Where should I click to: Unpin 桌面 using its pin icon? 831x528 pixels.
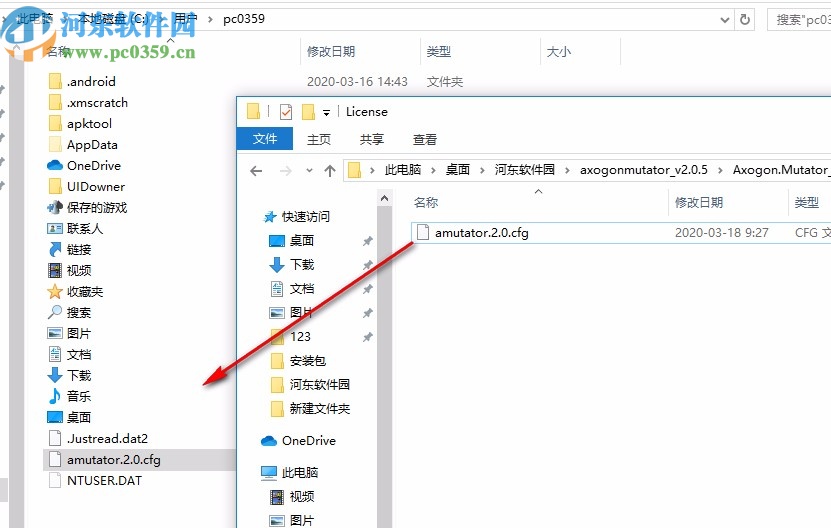(367, 241)
